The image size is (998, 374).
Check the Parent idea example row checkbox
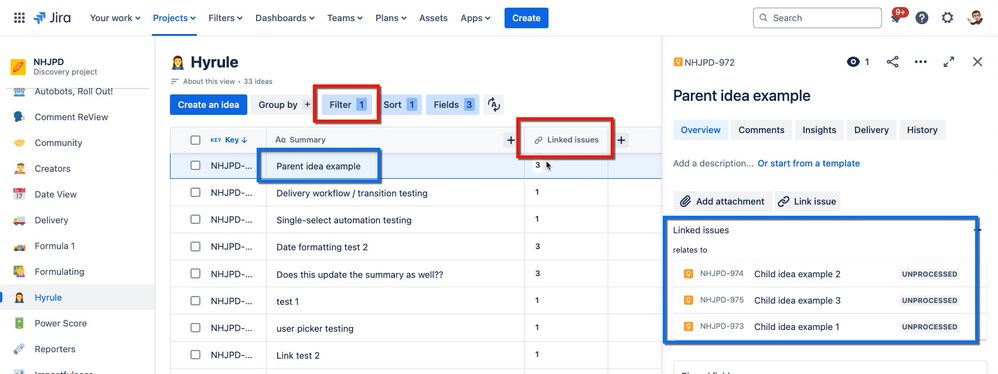pos(195,166)
